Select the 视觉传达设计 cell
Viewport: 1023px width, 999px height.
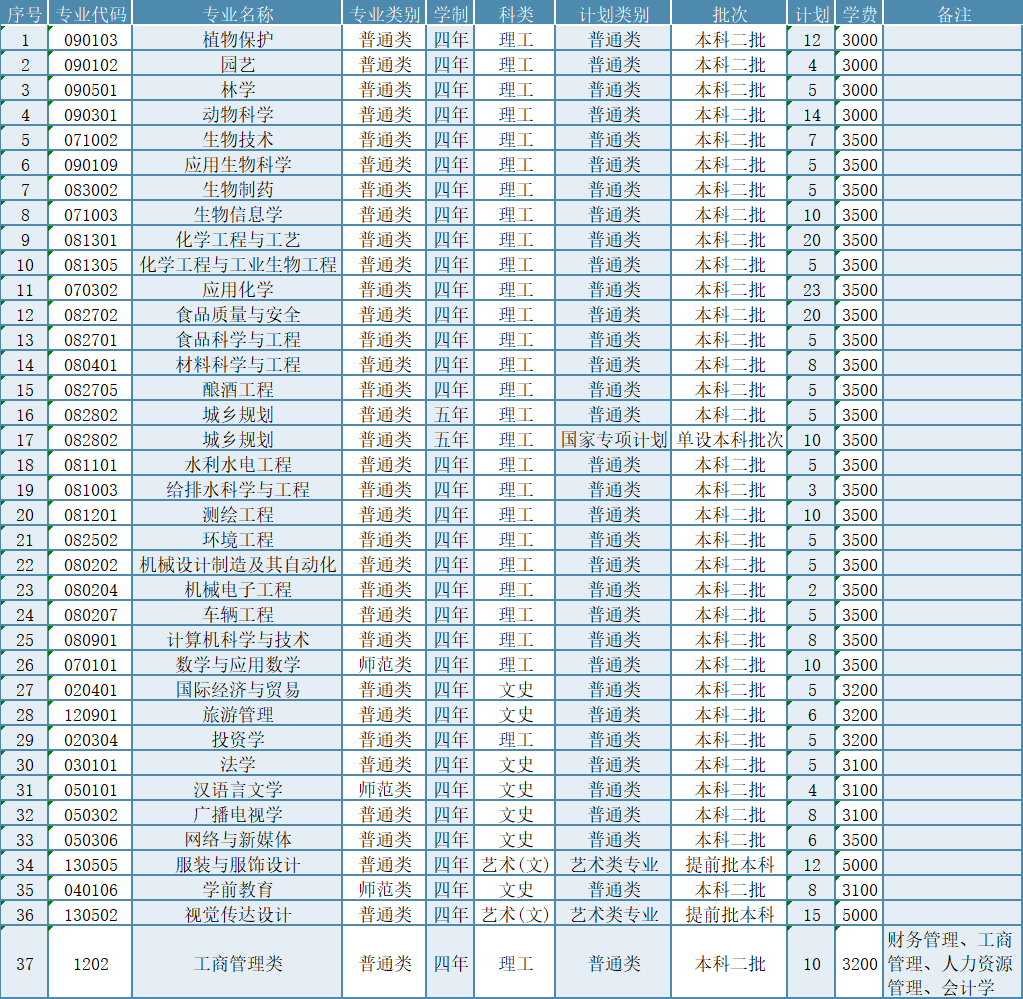(237, 915)
